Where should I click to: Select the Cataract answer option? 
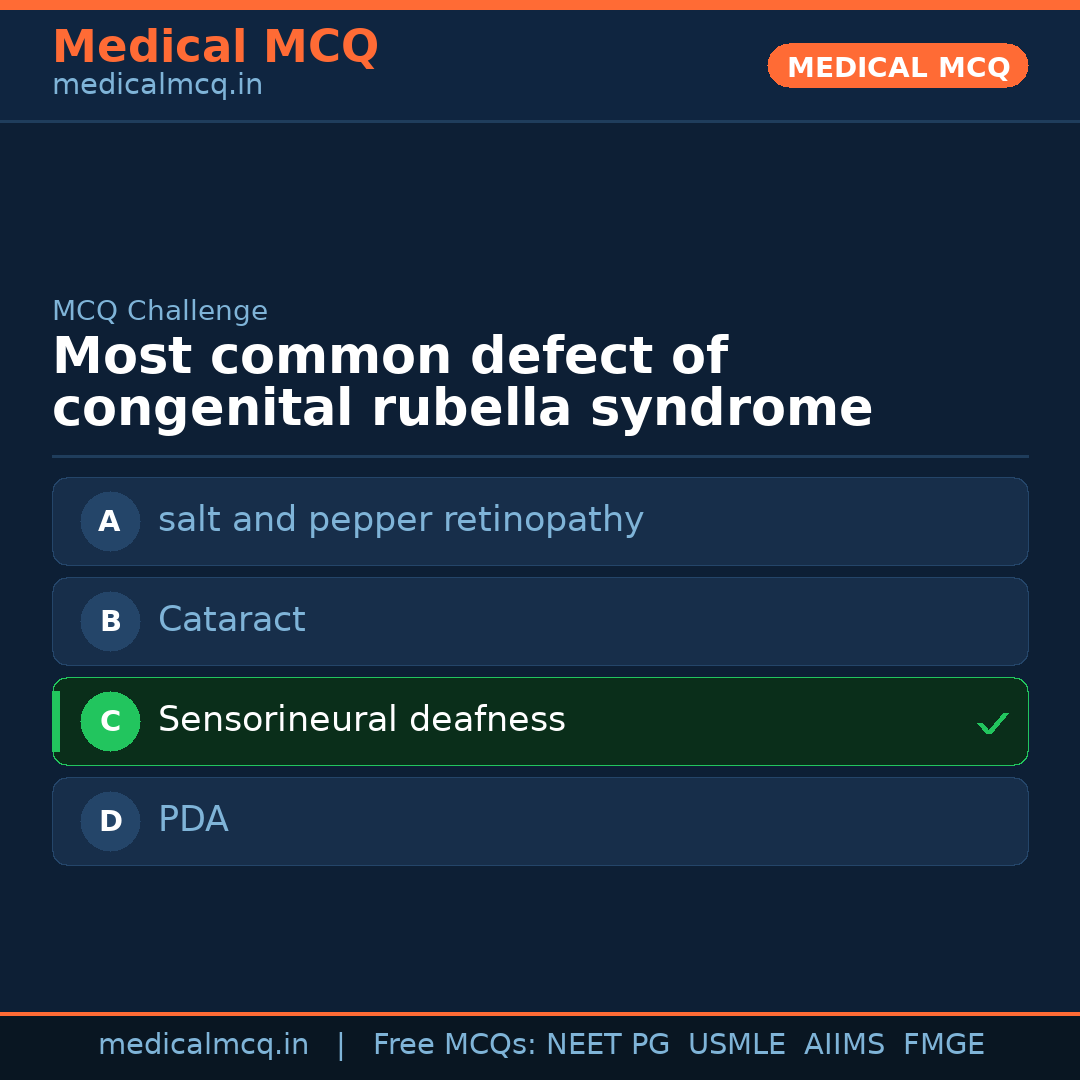[x=232, y=620]
